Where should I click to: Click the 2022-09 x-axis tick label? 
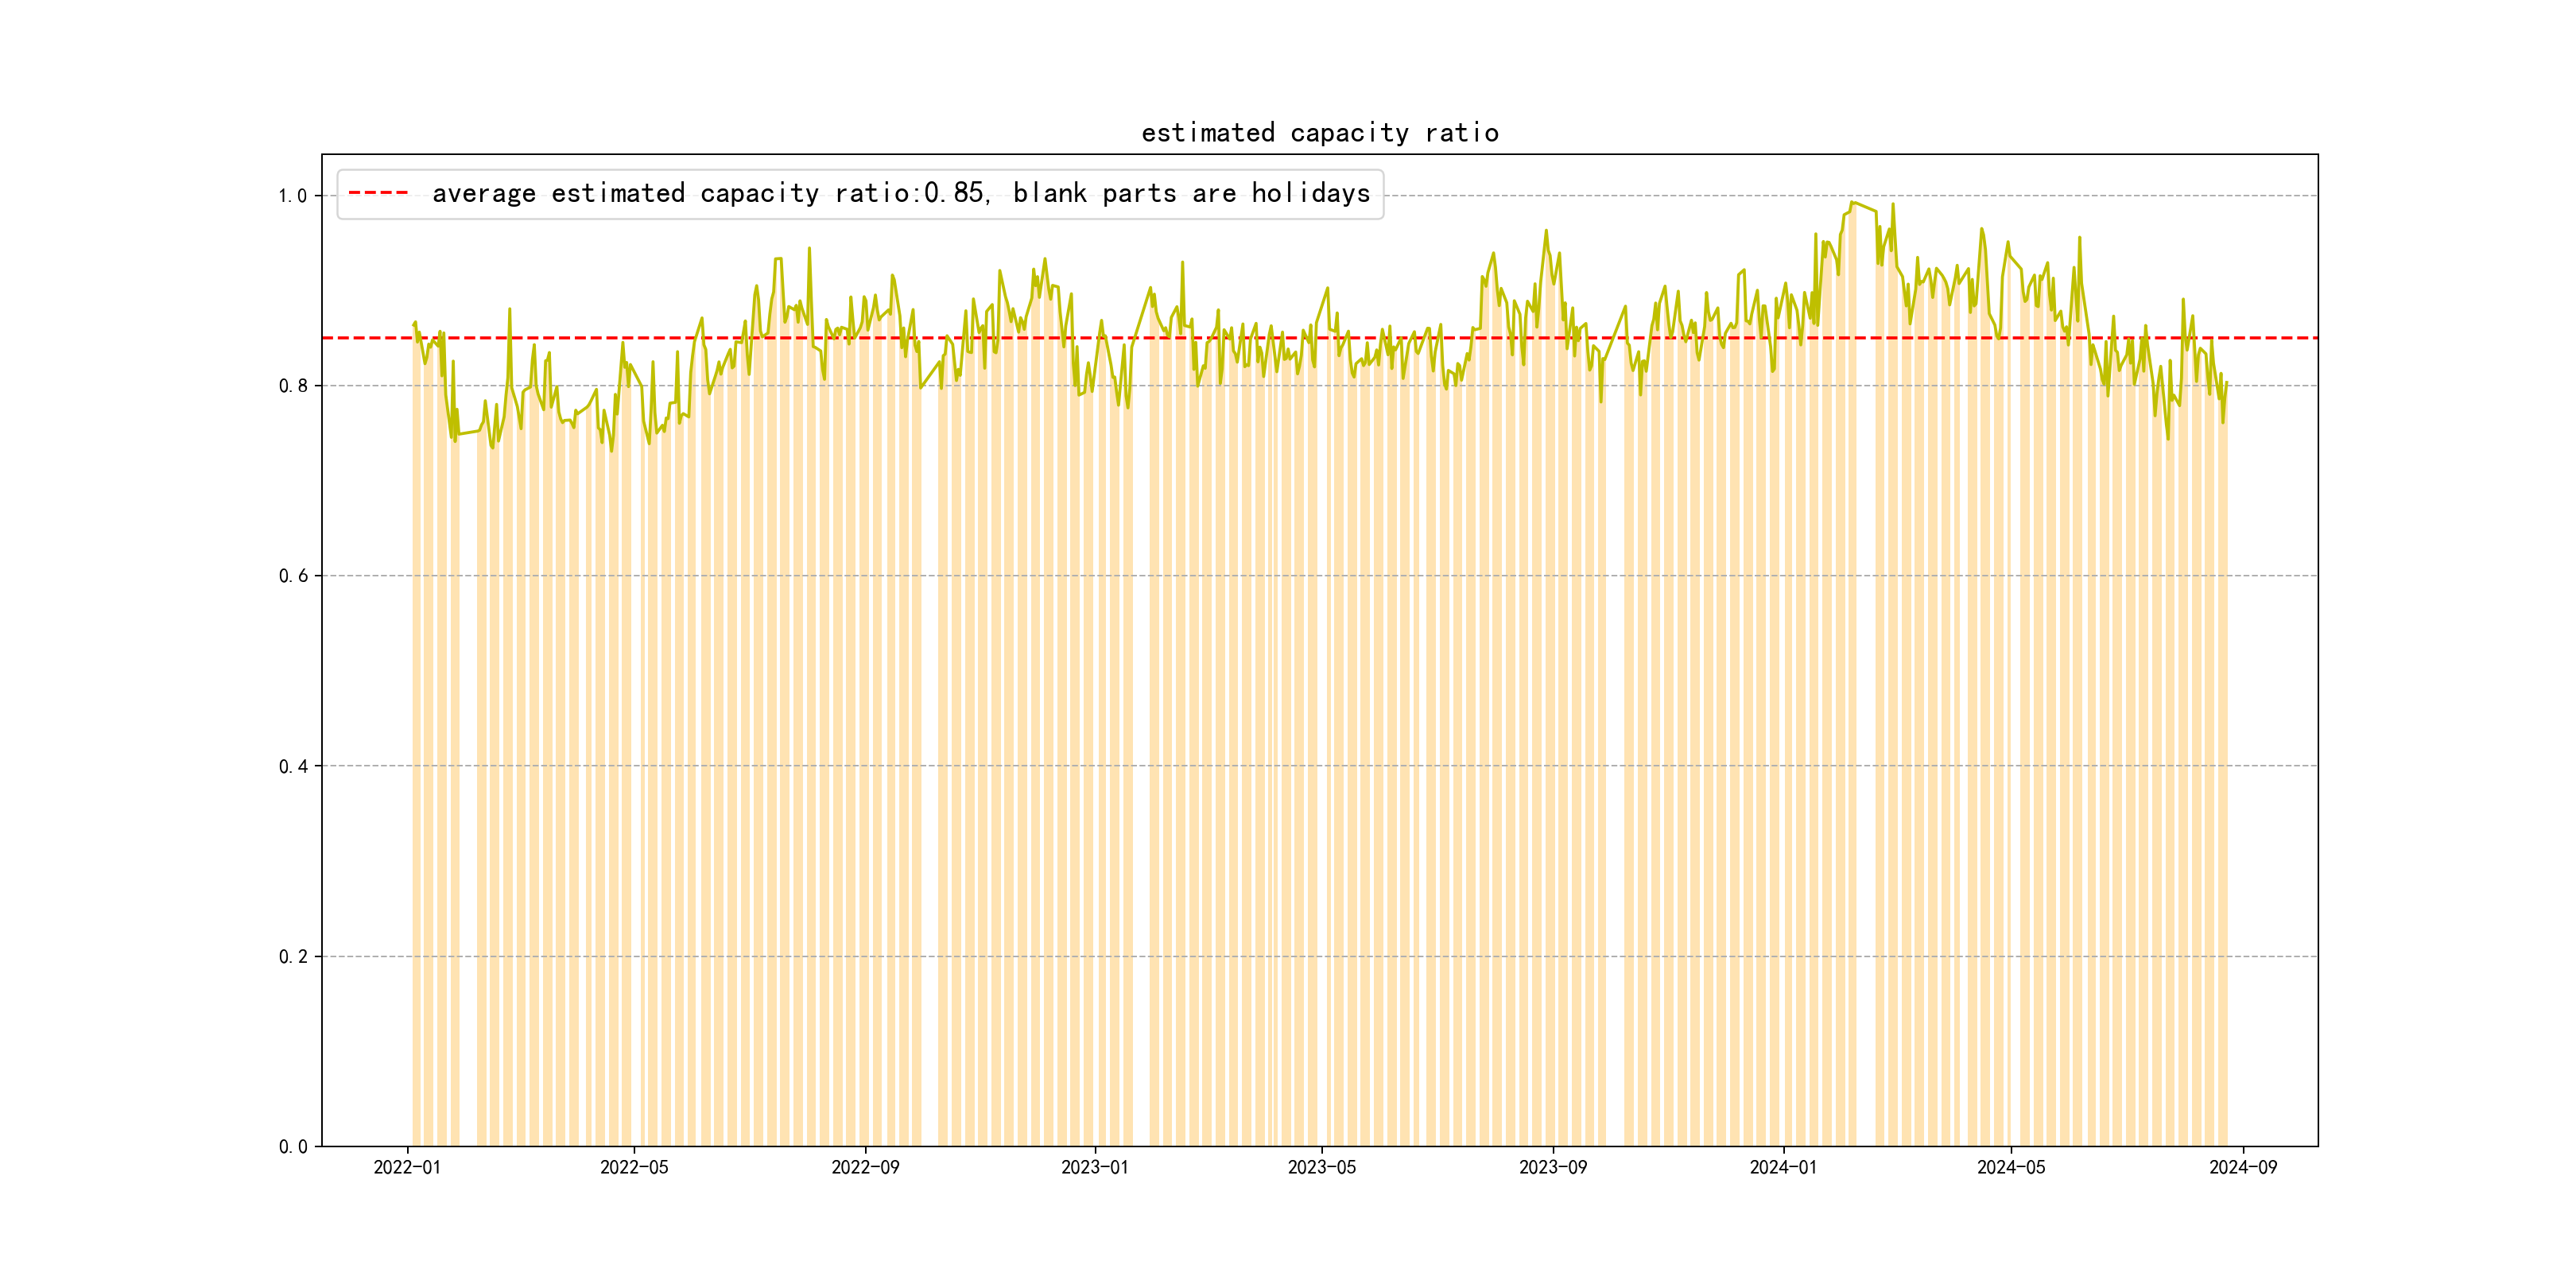tap(865, 1167)
